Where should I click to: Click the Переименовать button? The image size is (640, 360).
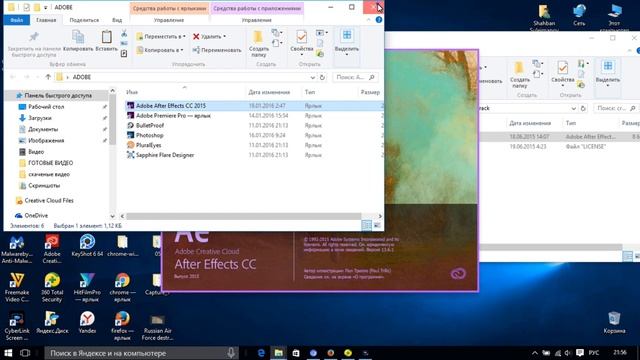(x=217, y=50)
